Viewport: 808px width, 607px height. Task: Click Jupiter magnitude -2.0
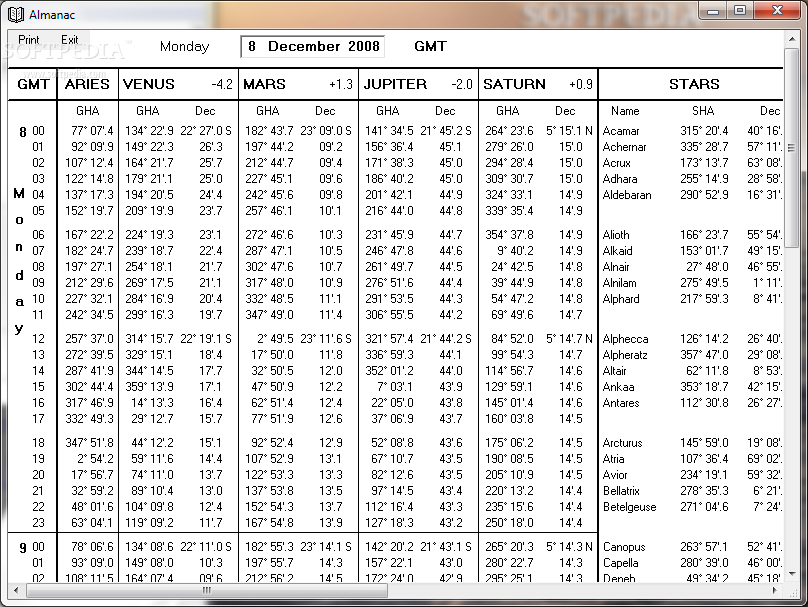point(462,85)
